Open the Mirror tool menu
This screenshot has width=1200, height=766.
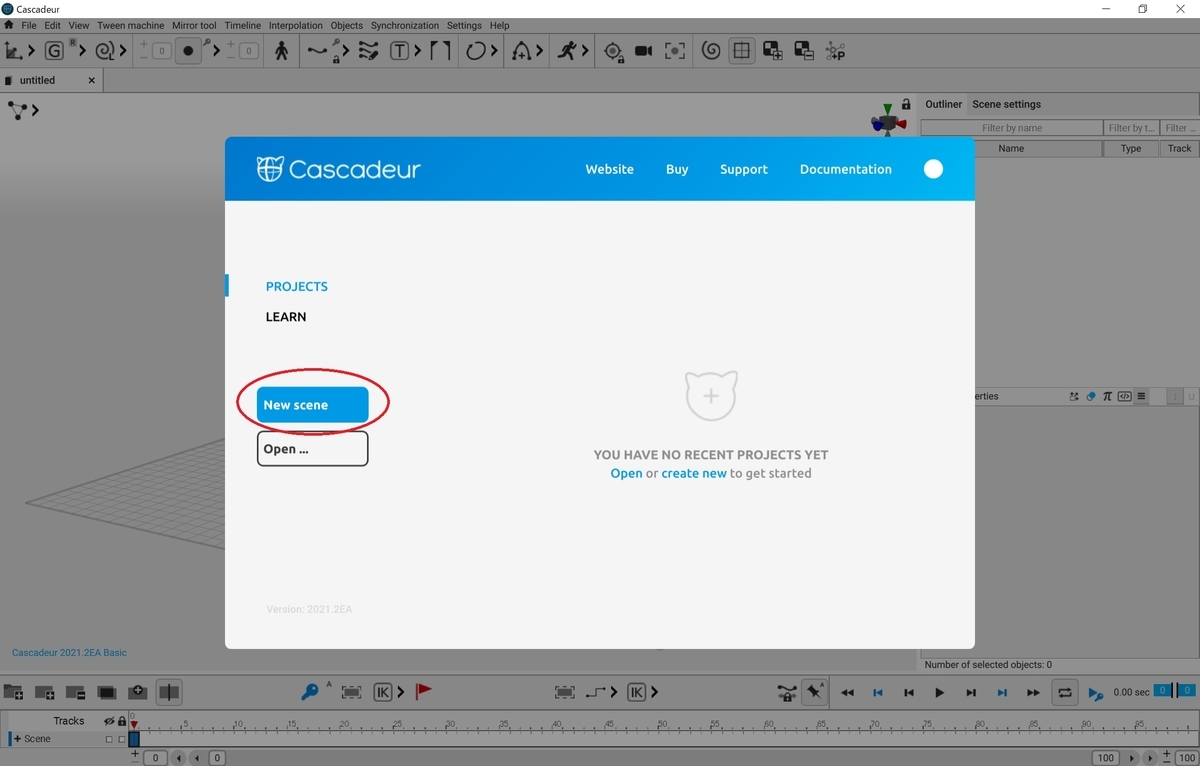[194, 25]
